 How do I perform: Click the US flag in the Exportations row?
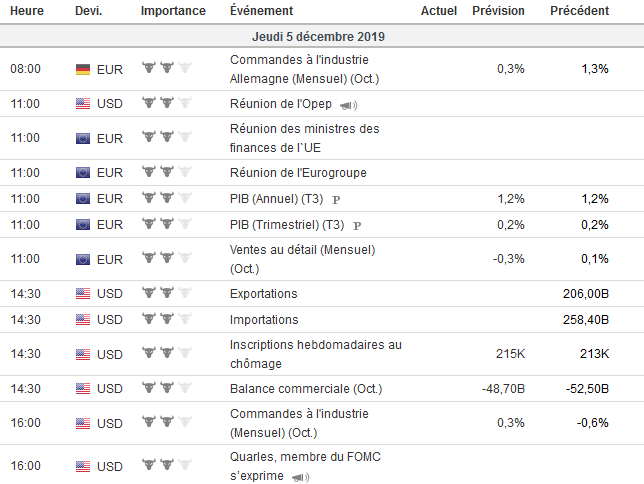pyautogui.click(x=83, y=294)
